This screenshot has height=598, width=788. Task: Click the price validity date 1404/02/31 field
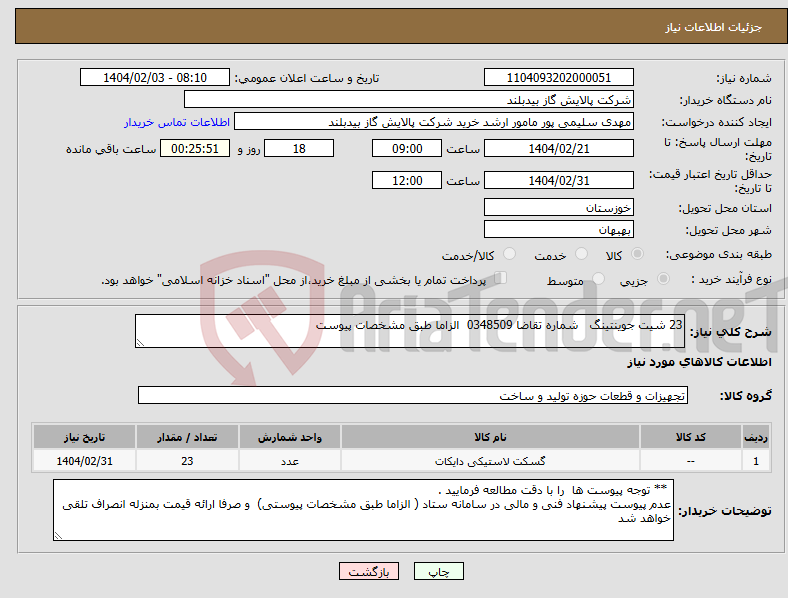pos(559,180)
